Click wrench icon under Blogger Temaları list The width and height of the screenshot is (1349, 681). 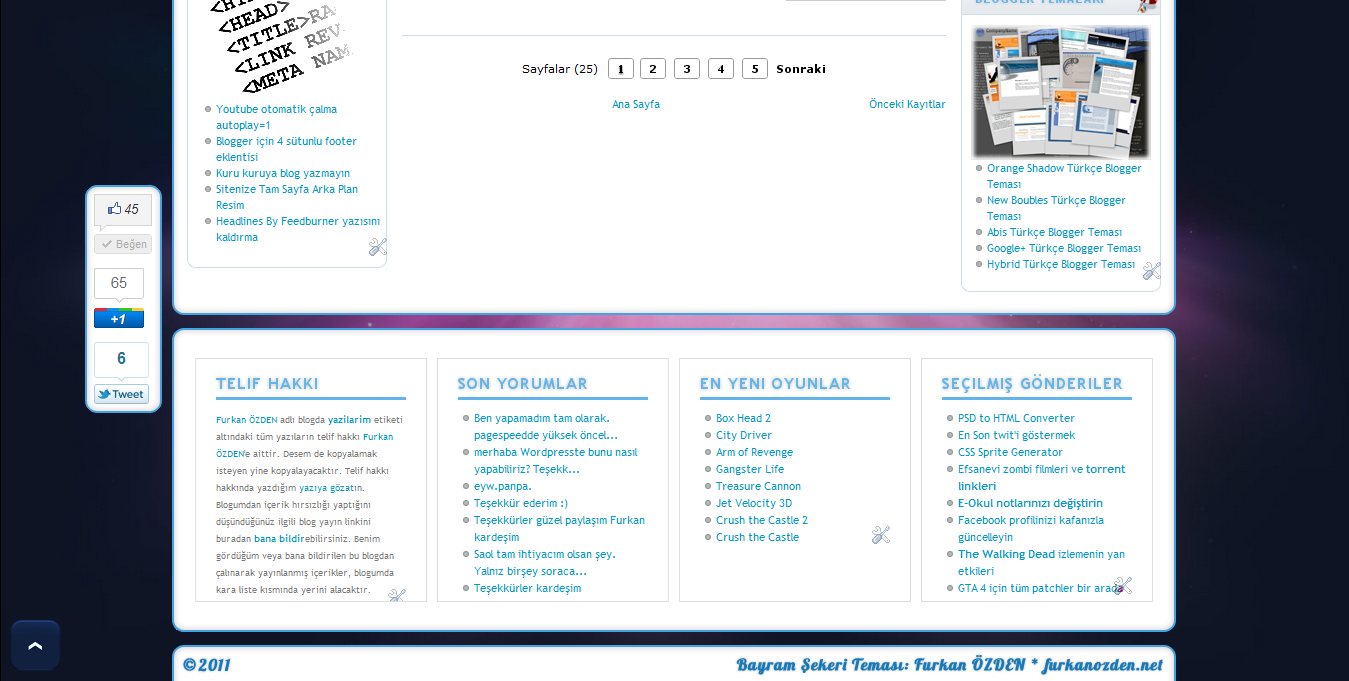coord(1151,270)
